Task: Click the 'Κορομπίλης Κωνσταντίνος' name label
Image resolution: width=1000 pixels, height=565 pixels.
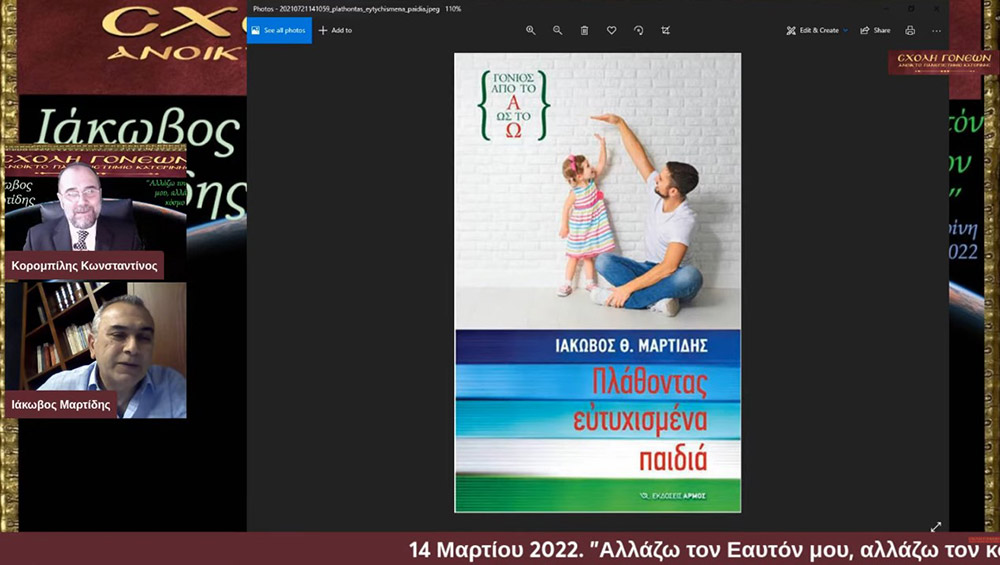Action: point(84,265)
